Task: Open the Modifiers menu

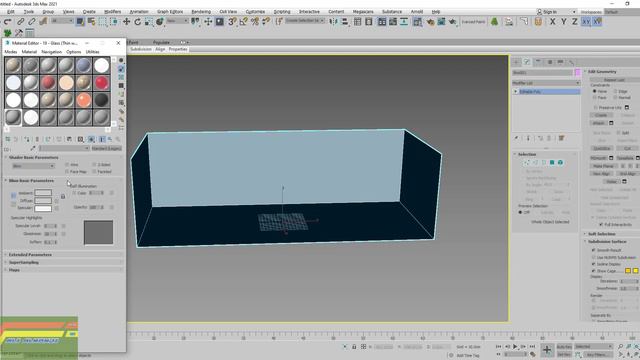Action: pyautogui.click(x=112, y=11)
